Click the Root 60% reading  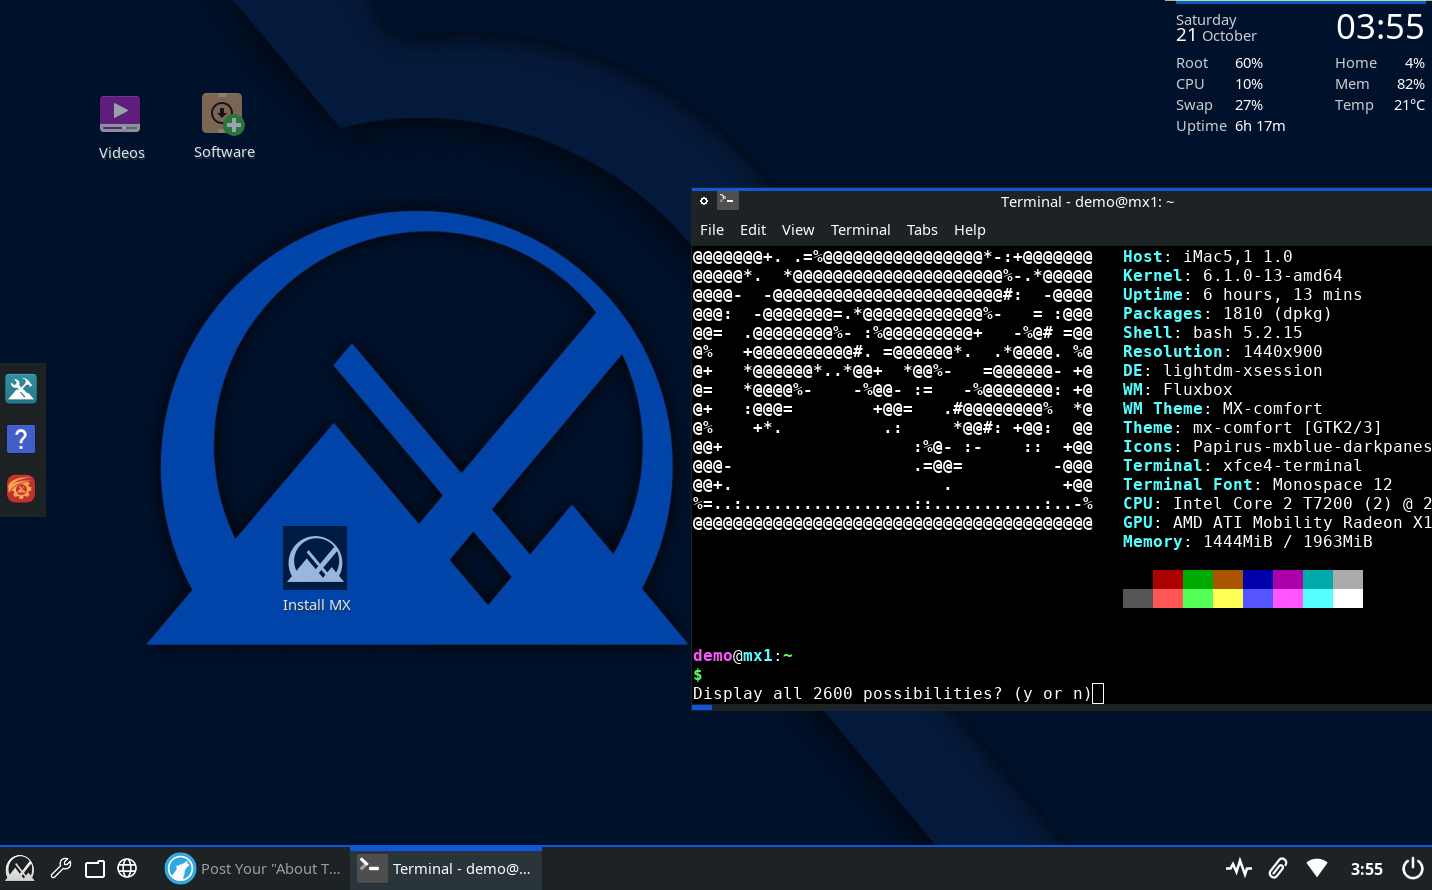point(1219,63)
